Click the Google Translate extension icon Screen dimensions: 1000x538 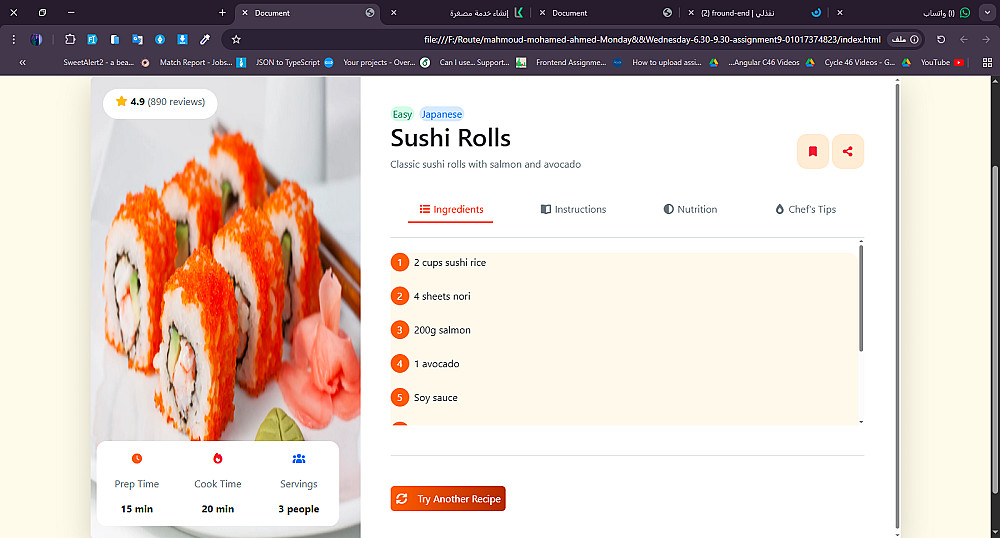[x=137, y=40]
